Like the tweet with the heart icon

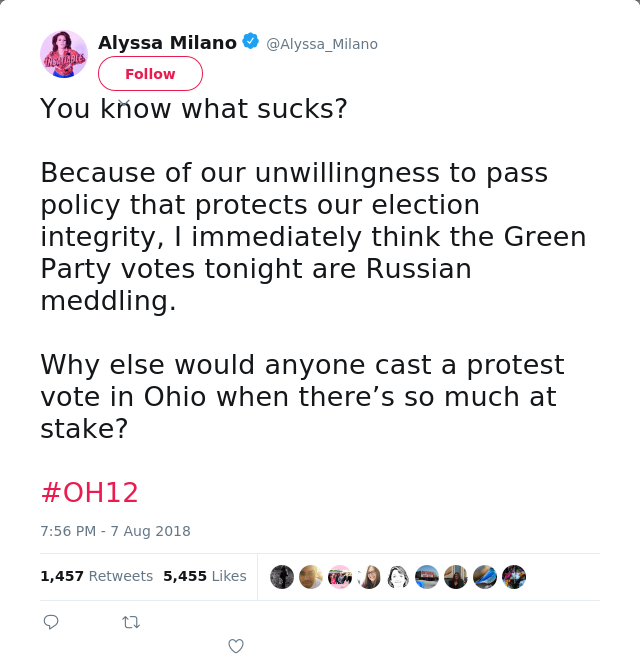pyautogui.click(x=236, y=645)
